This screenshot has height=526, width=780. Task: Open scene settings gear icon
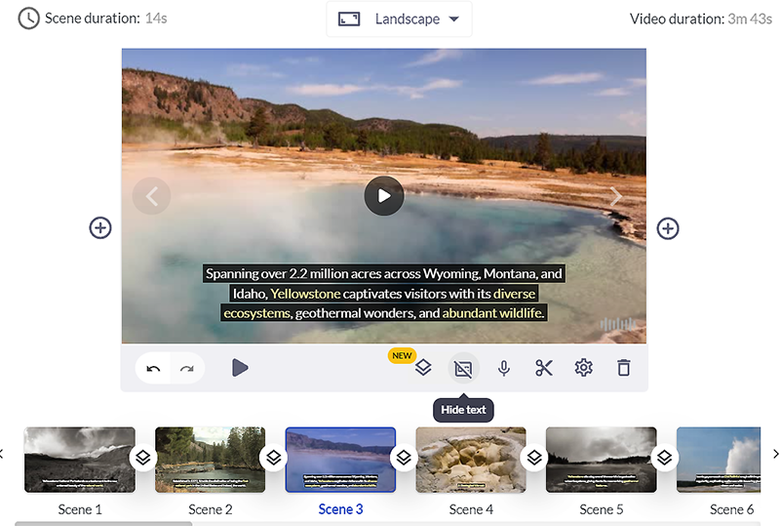[x=584, y=368]
